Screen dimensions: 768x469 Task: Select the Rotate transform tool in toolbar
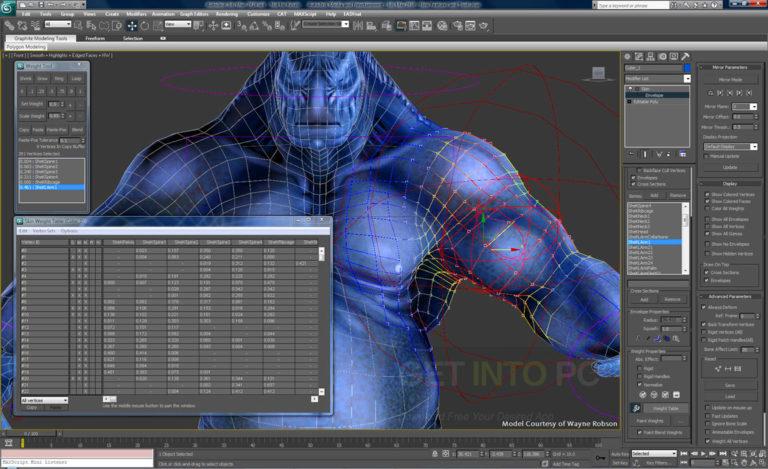tap(144, 25)
